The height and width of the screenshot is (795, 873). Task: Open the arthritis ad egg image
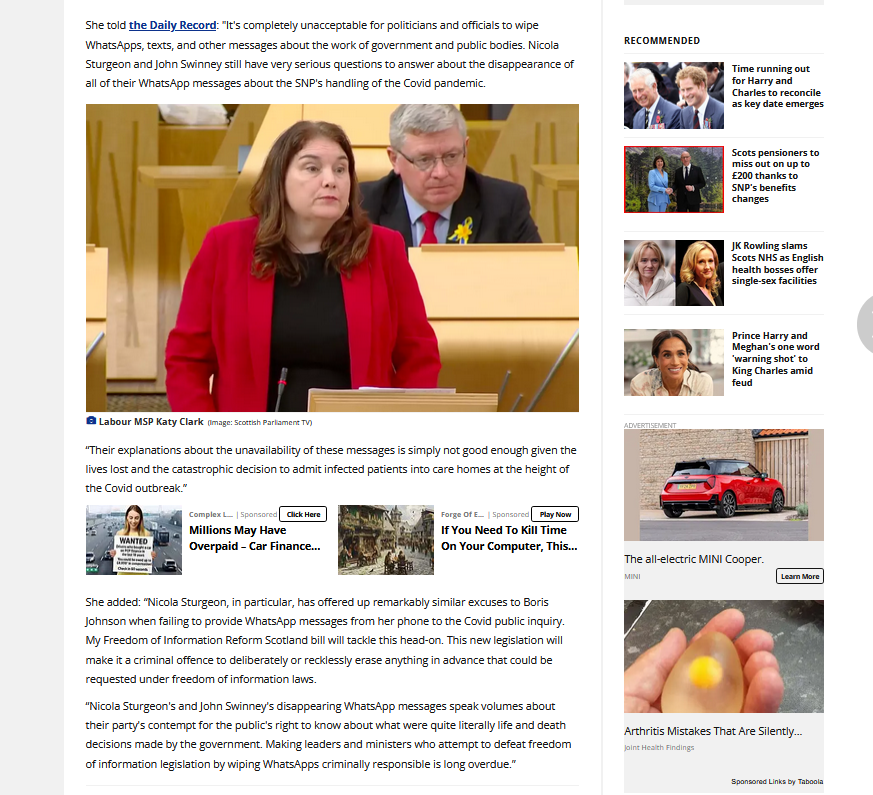[x=724, y=656]
